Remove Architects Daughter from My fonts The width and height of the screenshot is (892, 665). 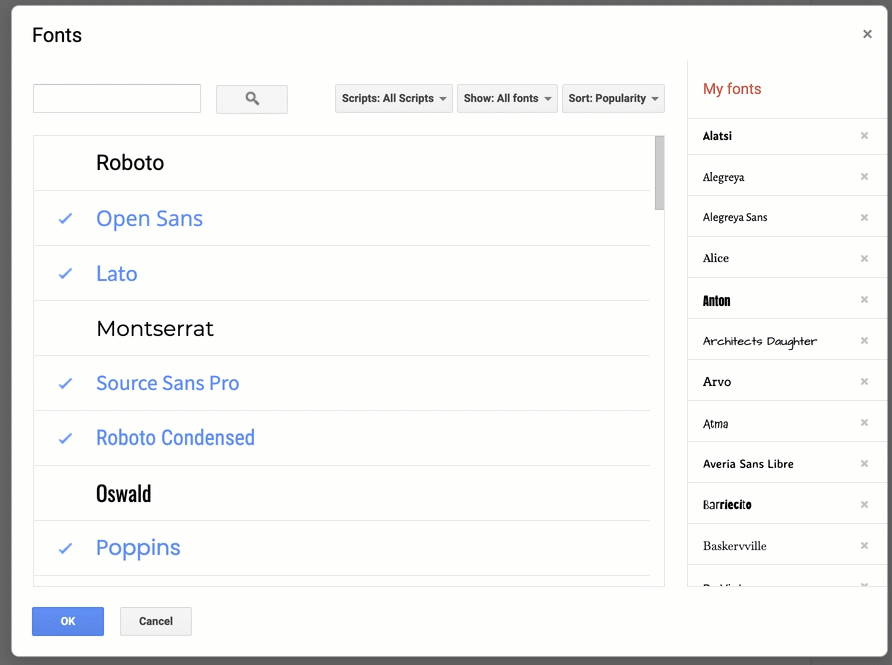point(864,340)
